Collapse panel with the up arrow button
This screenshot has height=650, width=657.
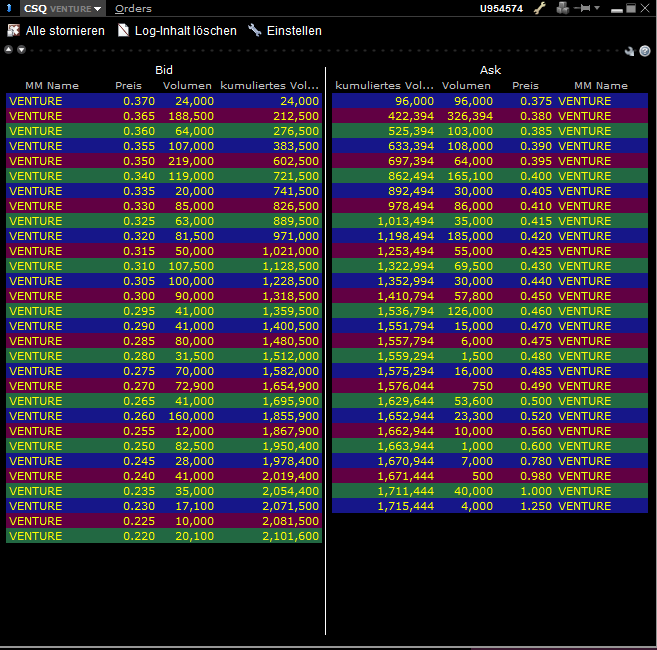[x=9, y=49]
